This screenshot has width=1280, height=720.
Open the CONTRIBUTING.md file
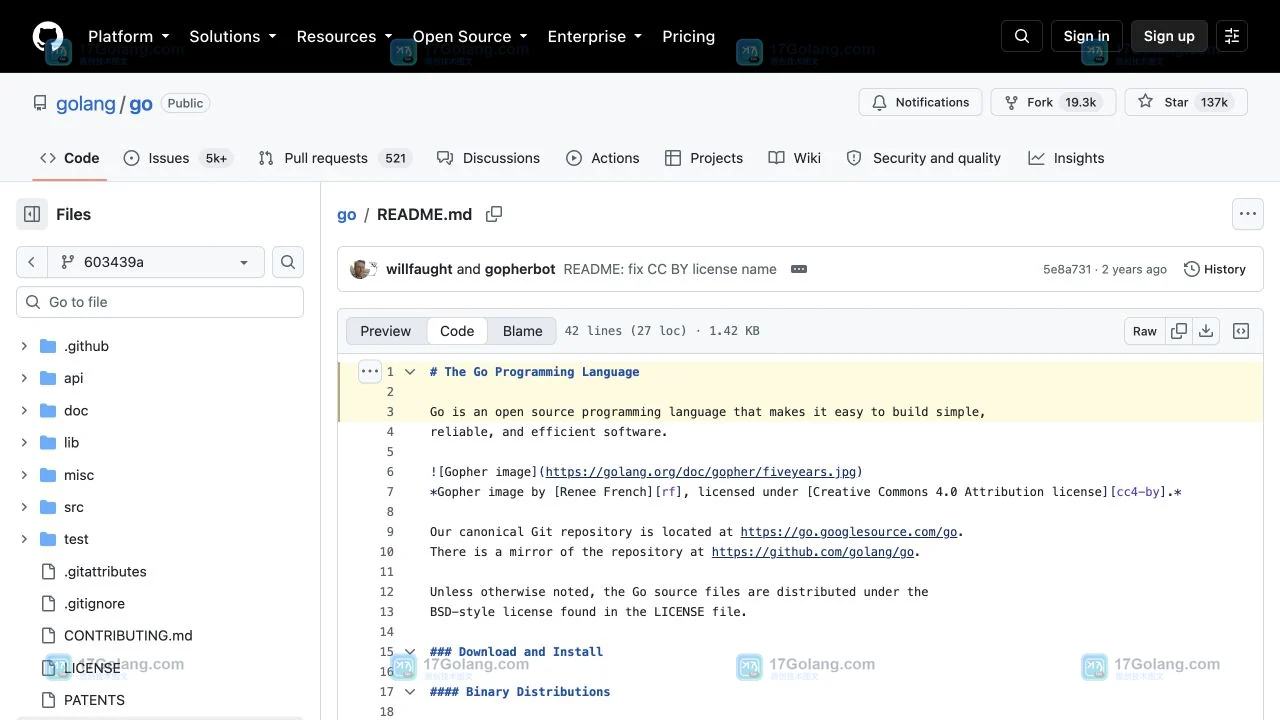coord(128,636)
